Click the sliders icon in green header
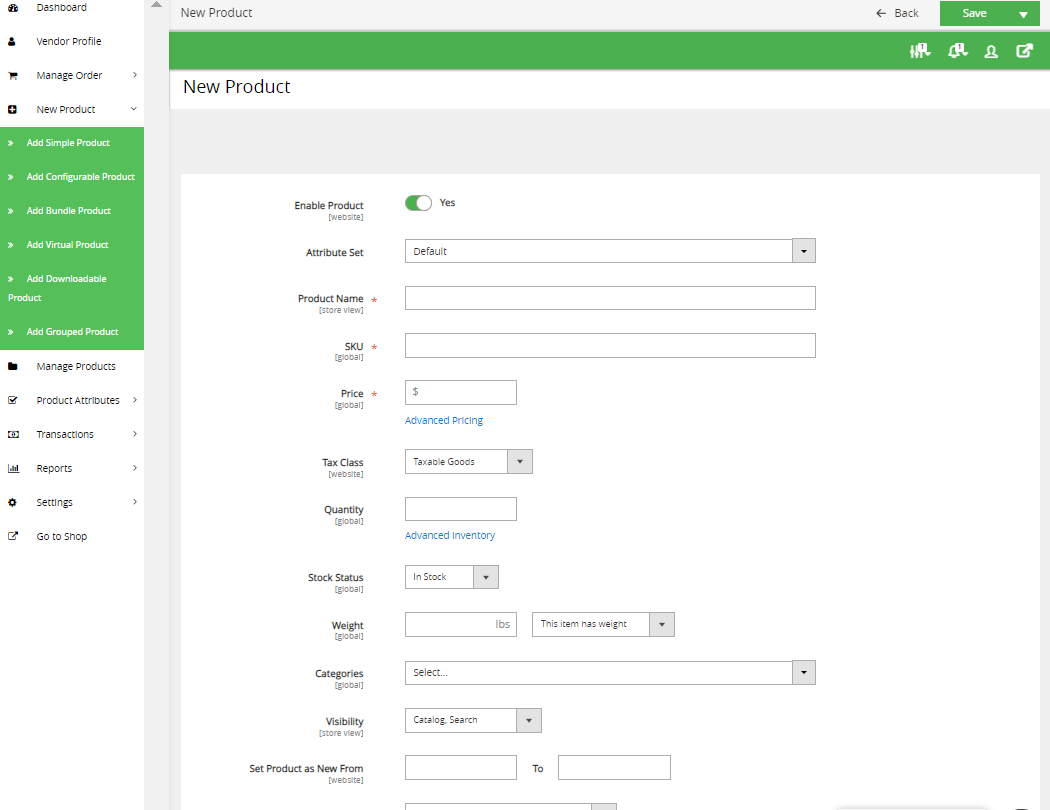Image resolution: width=1050 pixels, height=810 pixels. [x=920, y=51]
